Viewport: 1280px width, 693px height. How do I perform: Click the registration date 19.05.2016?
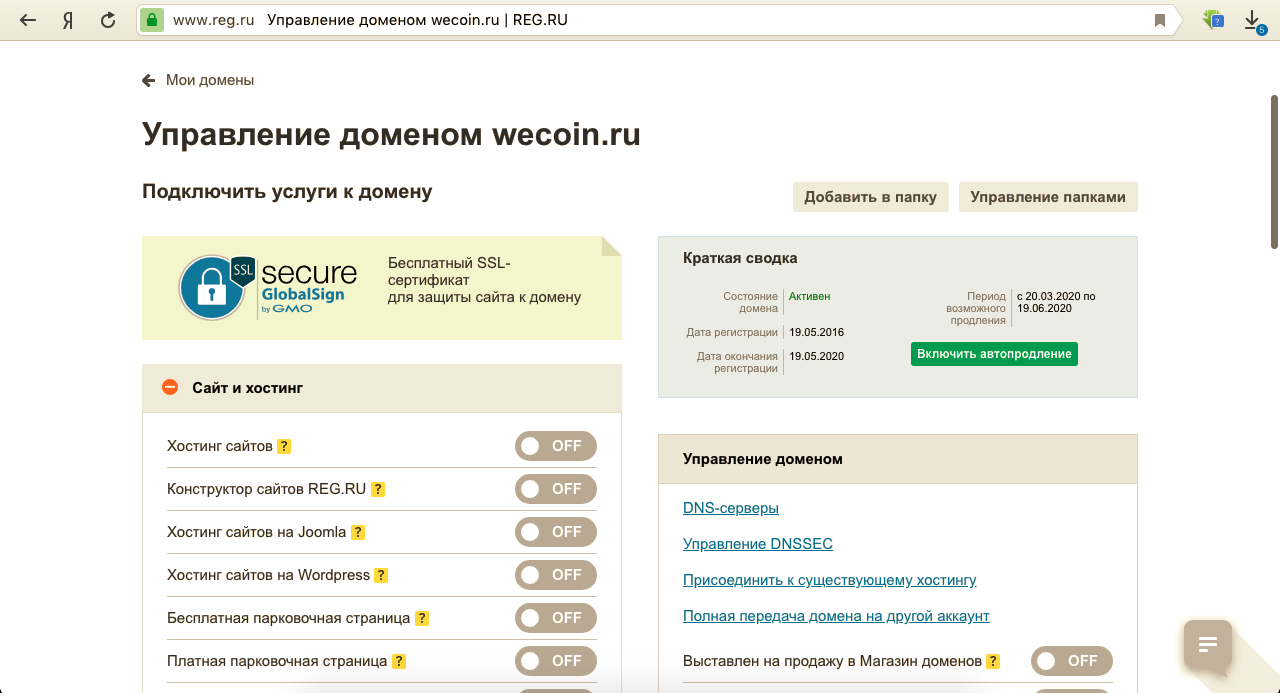816,332
